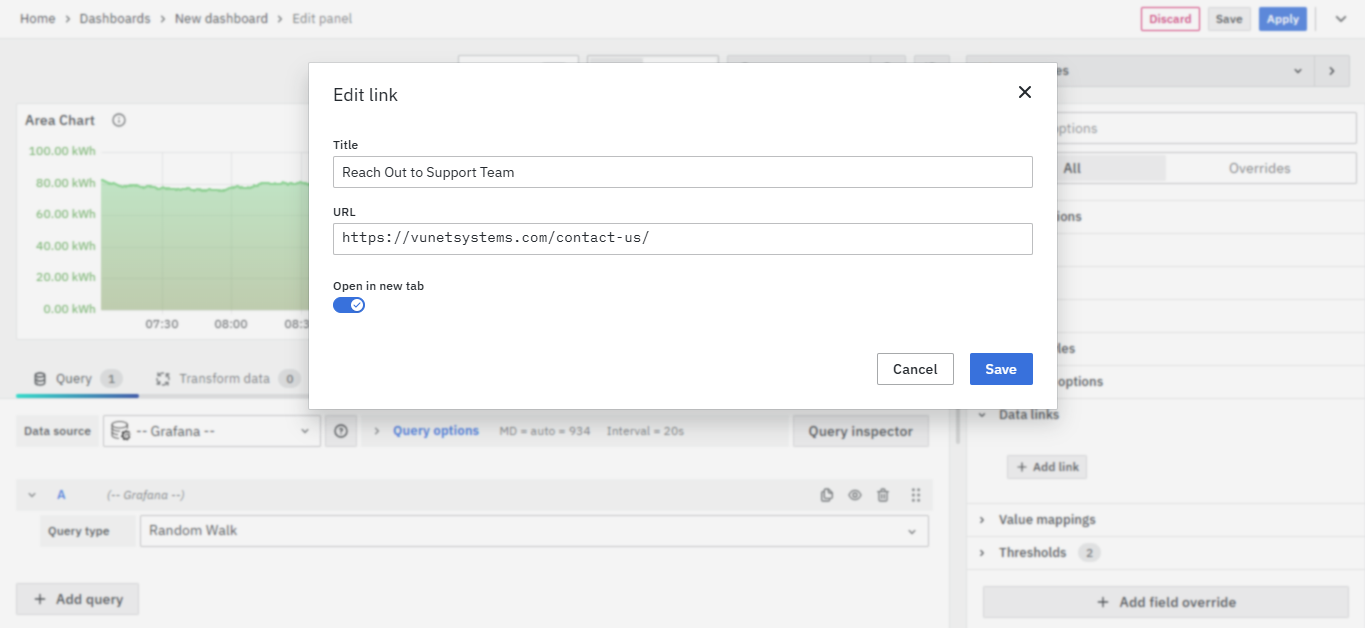The width and height of the screenshot is (1365, 628).
Task: Hide query A using the eye icon
Action: tap(855, 495)
